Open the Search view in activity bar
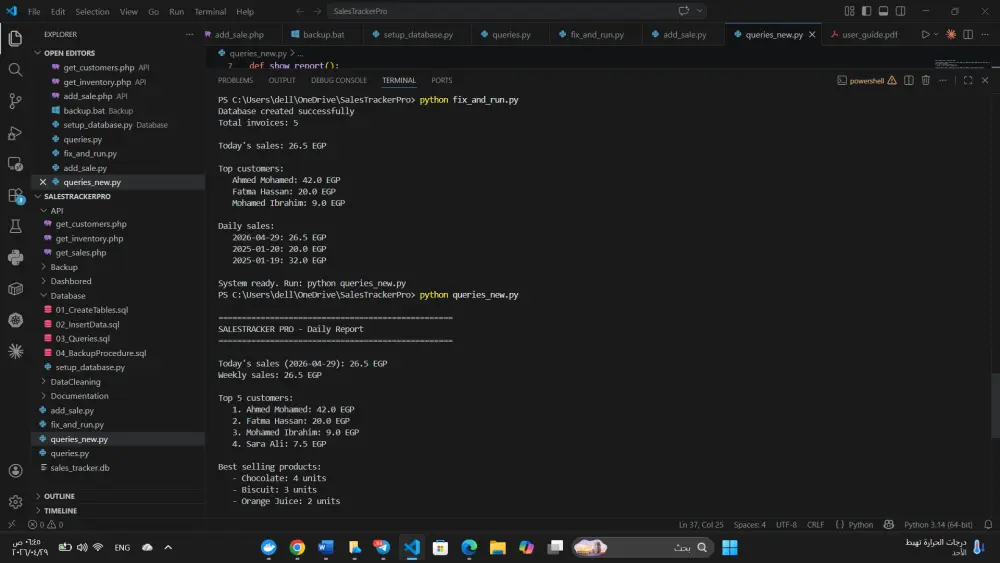 pyautogui.click(x=15, y=69)
